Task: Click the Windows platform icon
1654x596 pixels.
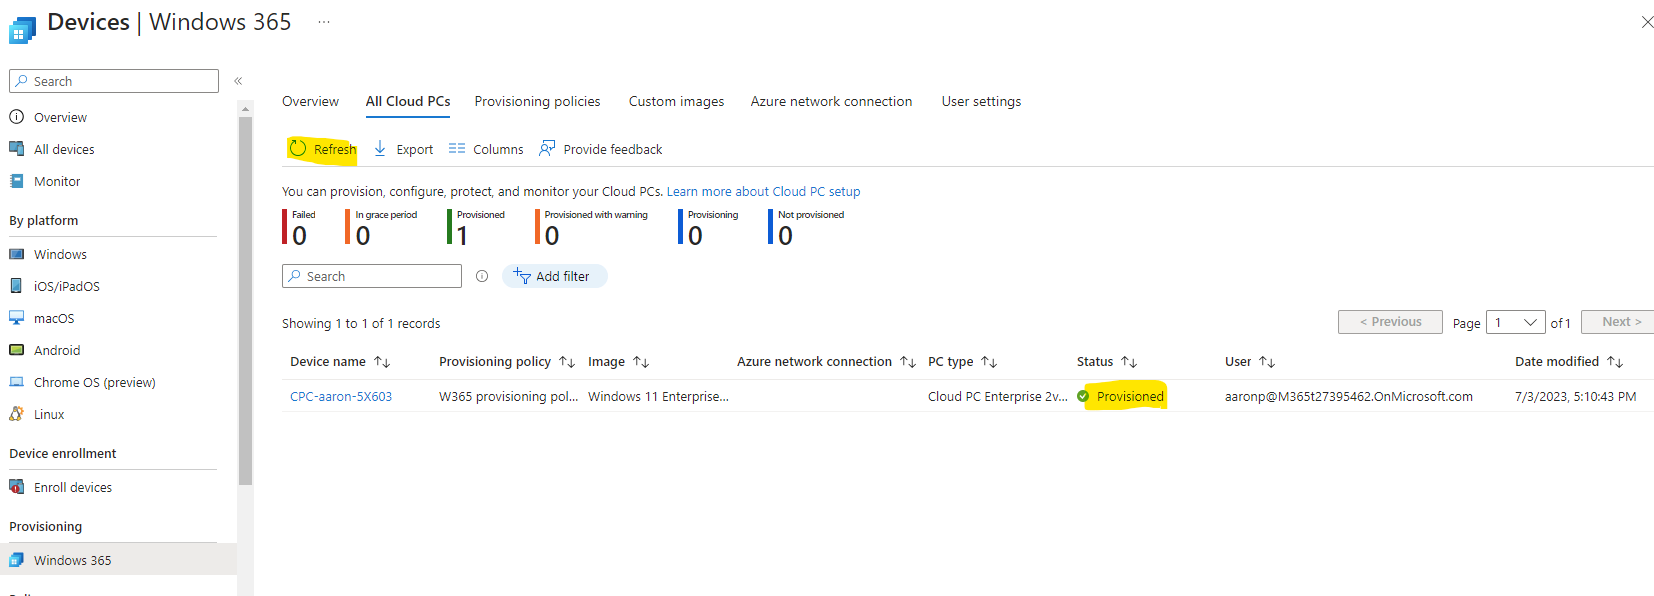Action: [x=17, y=254]
